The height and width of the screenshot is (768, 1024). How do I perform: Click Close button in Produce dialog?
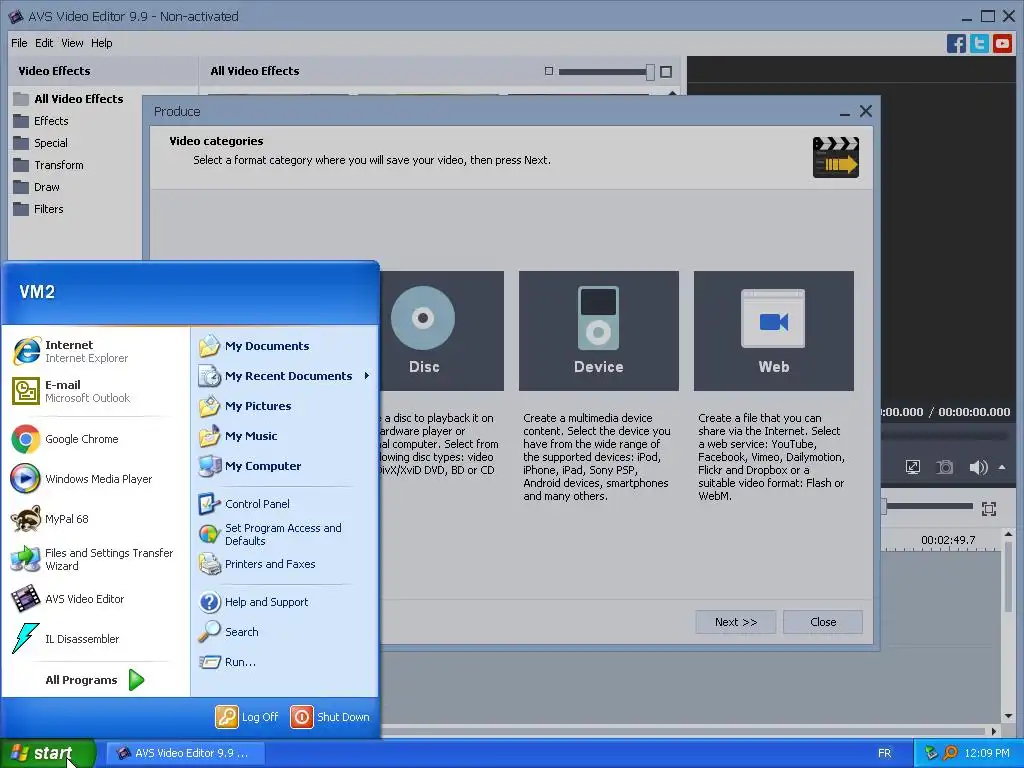point(823,622)
